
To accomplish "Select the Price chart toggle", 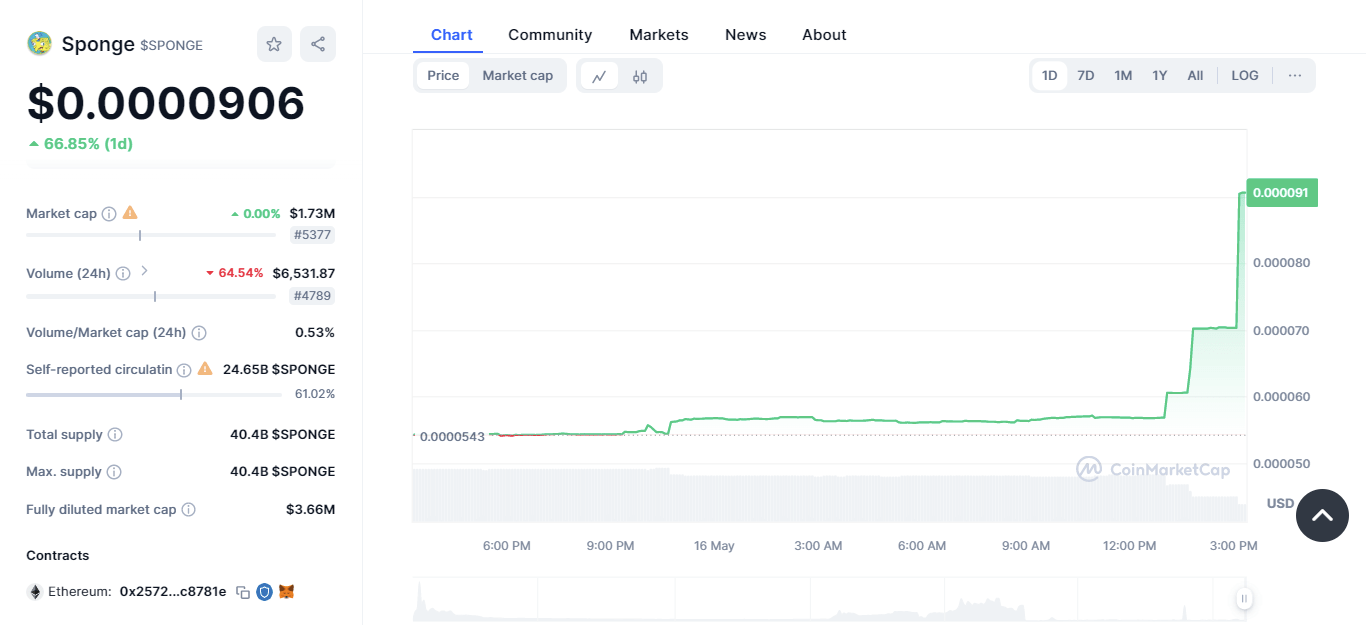I will pyautogui.click(x=443, y=76).
